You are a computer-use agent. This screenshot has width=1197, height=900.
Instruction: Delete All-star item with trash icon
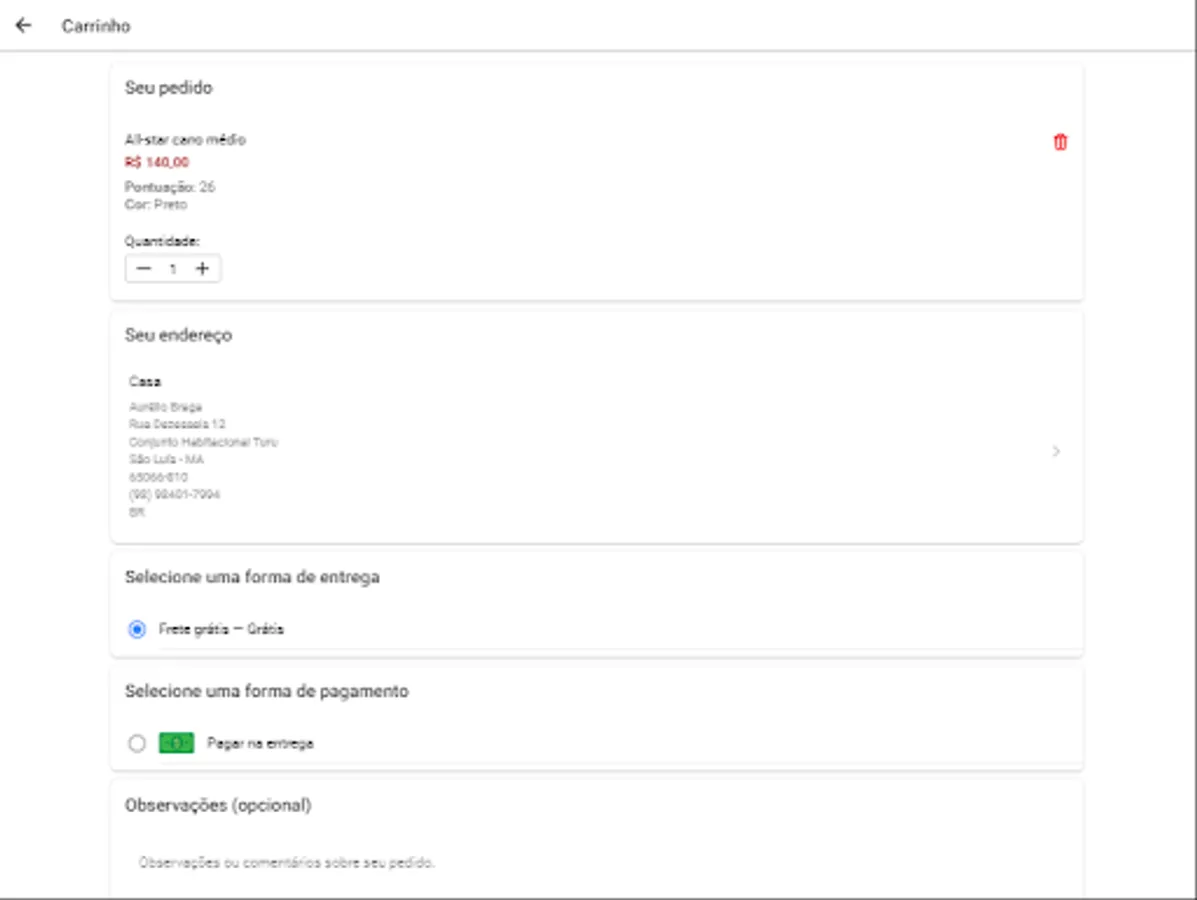(x=1060, y=142)
